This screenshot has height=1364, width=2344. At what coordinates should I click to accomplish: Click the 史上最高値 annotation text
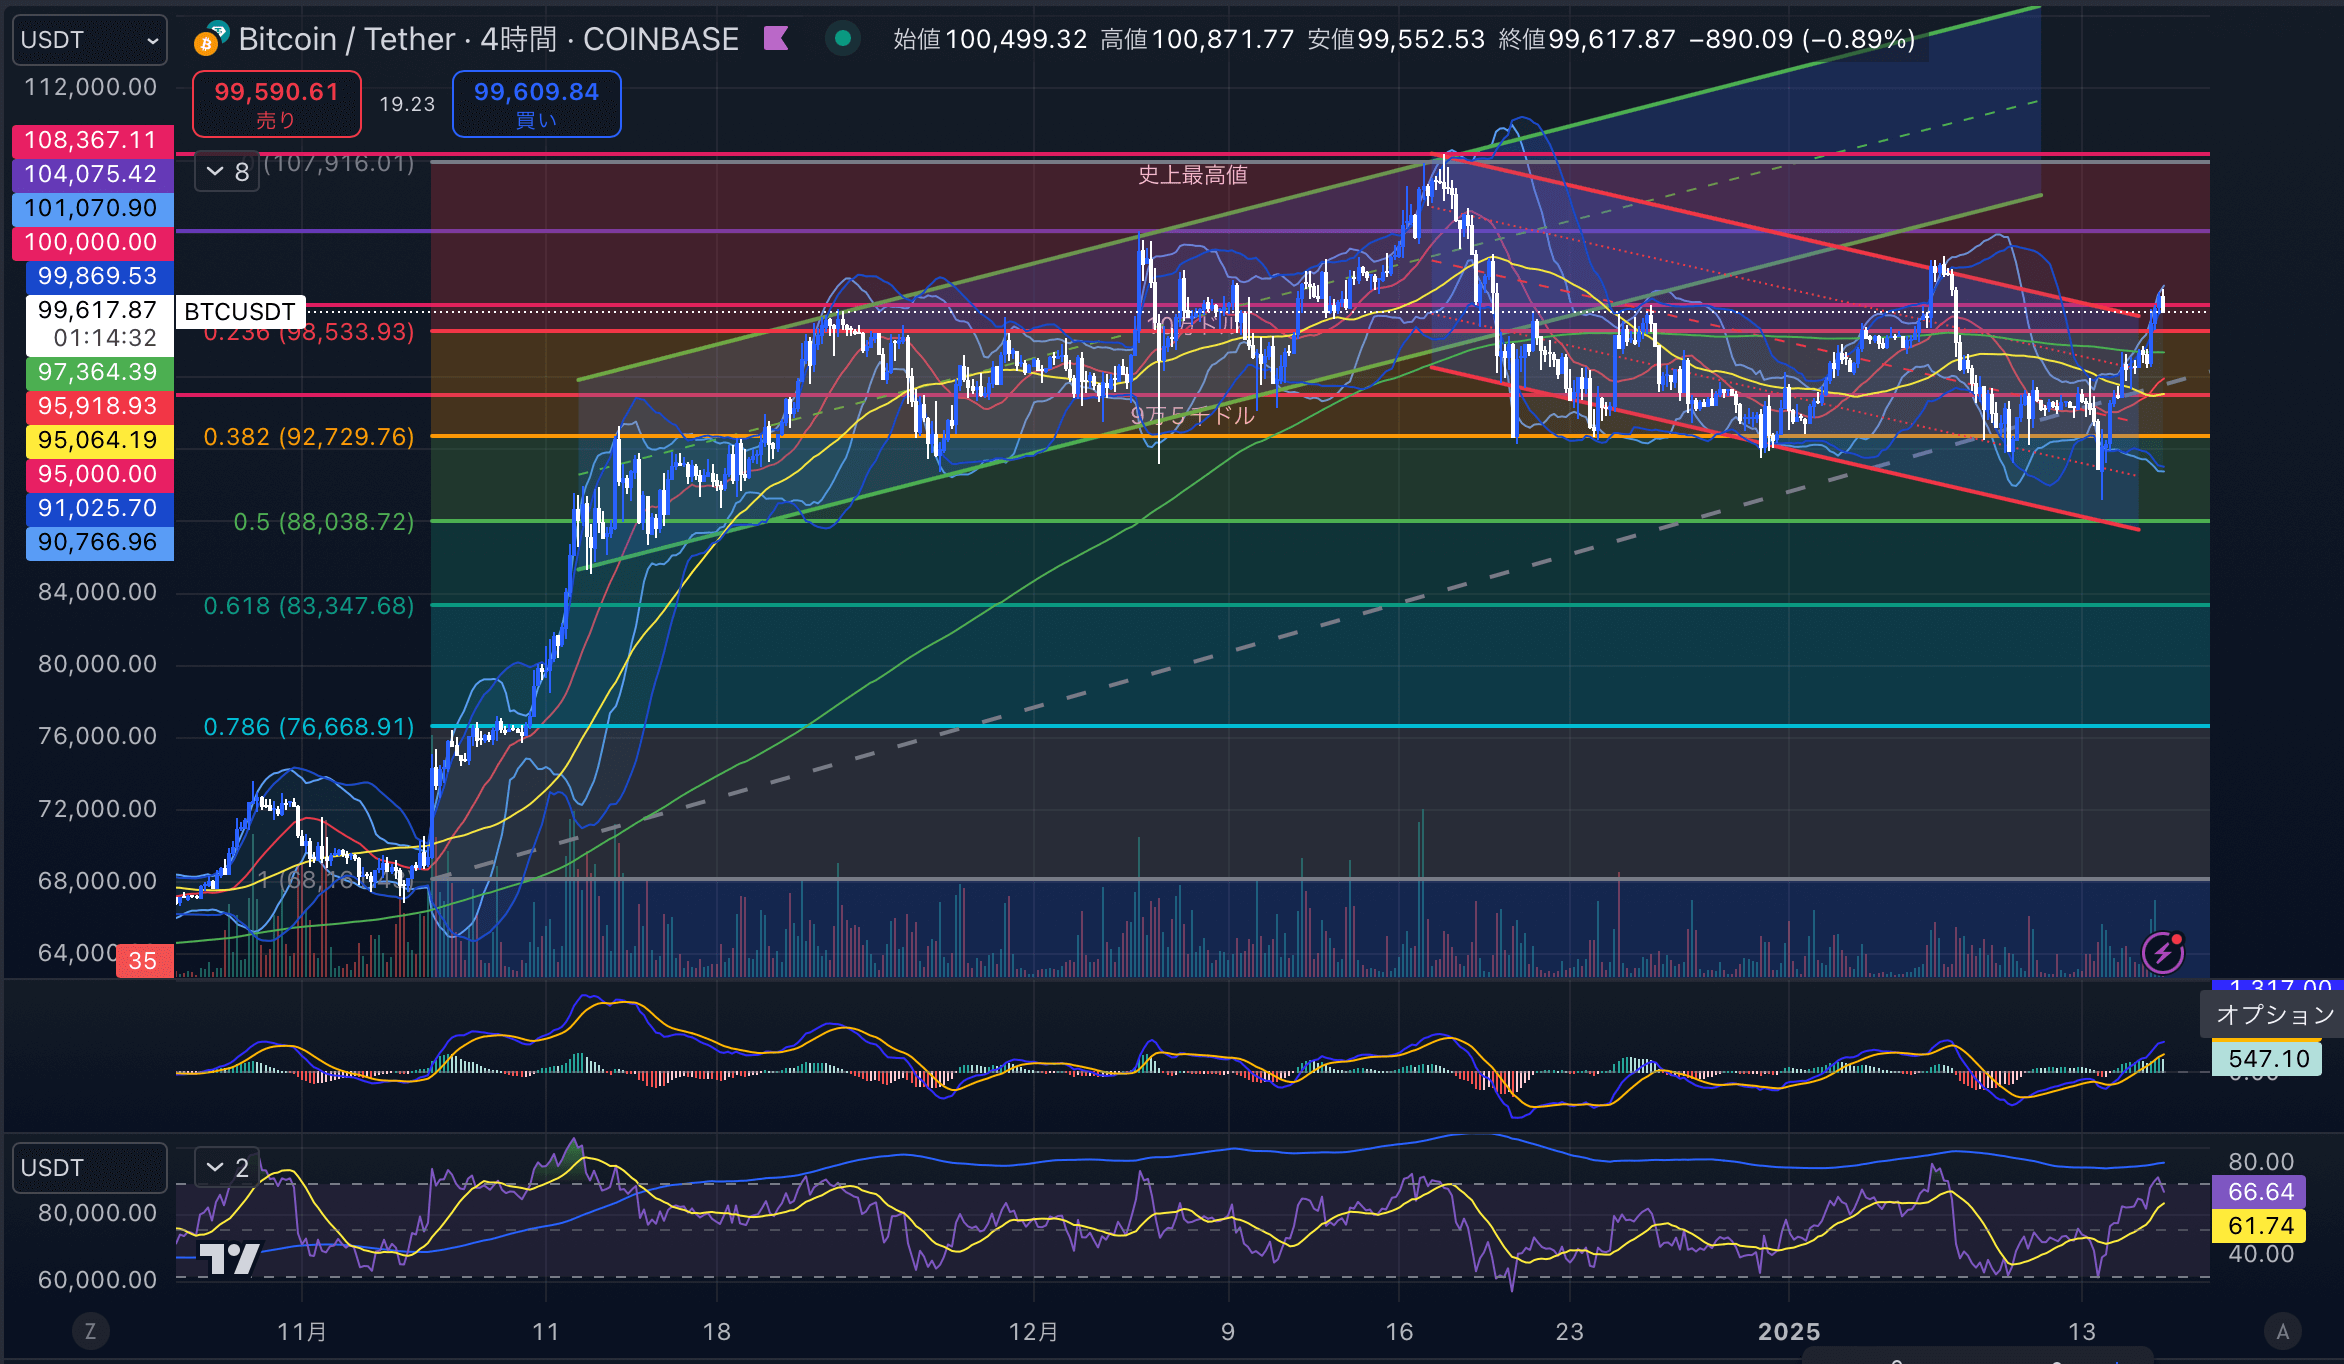(x=1192, y=175)
